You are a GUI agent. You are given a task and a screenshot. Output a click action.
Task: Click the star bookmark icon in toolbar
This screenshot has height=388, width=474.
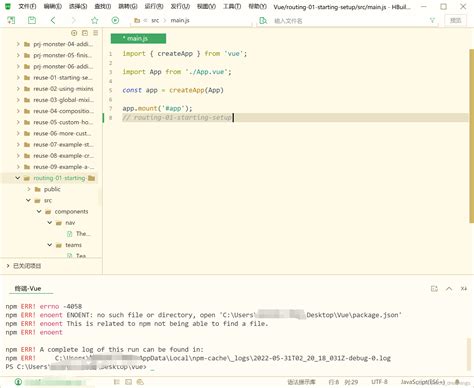(x=95, y=20)
